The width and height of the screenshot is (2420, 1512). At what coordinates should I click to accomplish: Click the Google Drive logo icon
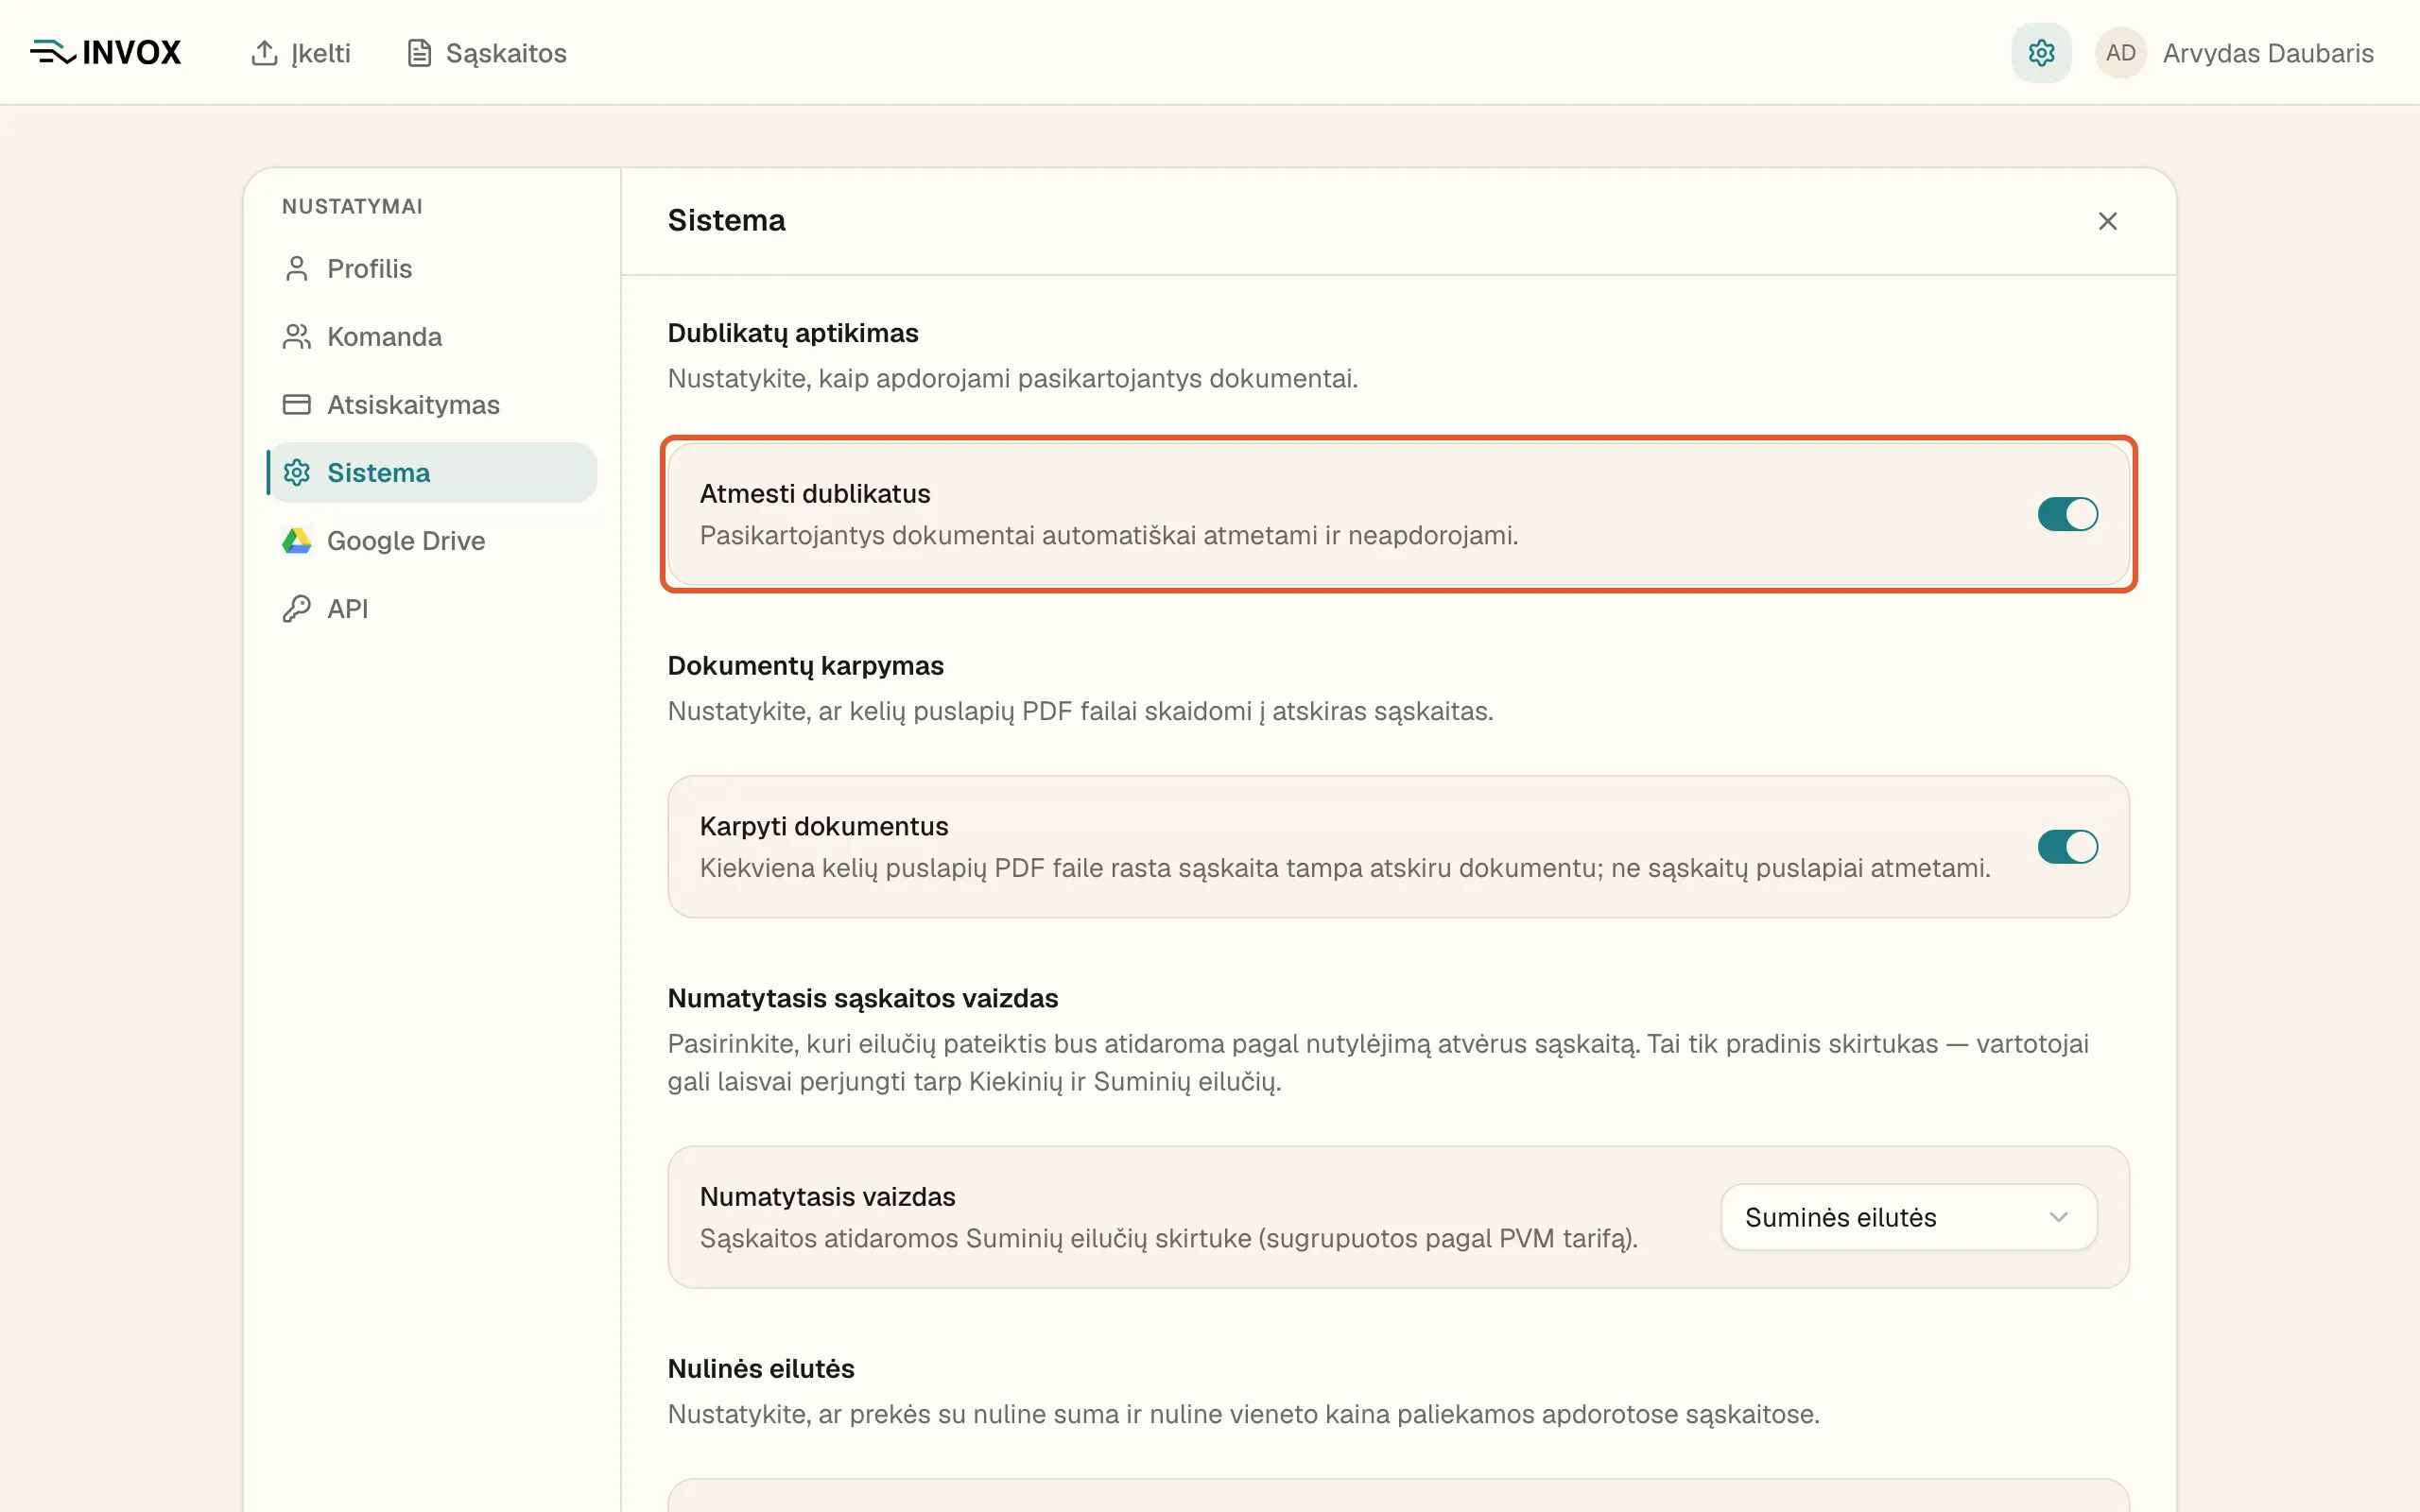click(x=296, y=541)
